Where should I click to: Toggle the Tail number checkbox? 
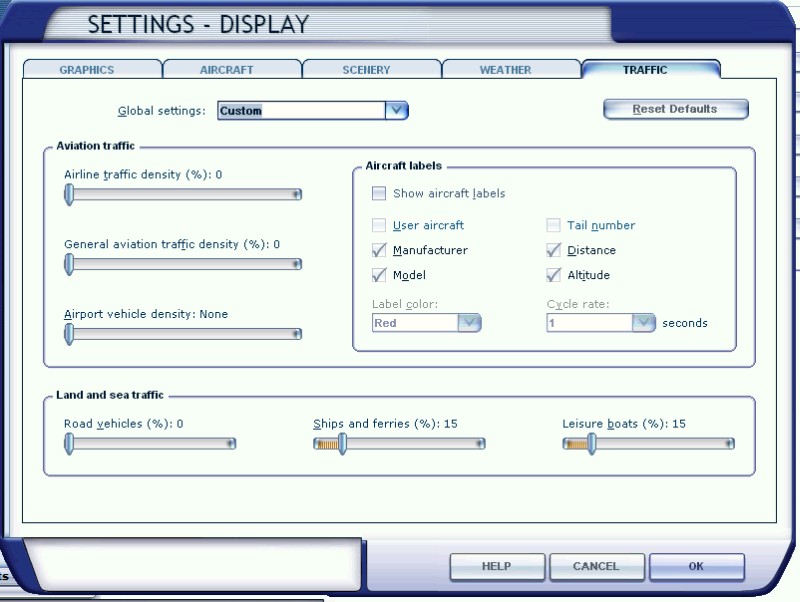pyautogui.click(x=553, y=225)
